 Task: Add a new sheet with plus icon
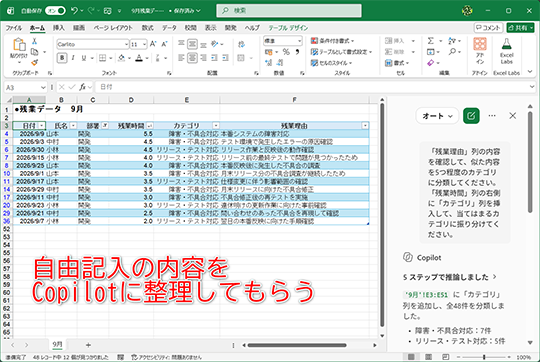(88, 344)
